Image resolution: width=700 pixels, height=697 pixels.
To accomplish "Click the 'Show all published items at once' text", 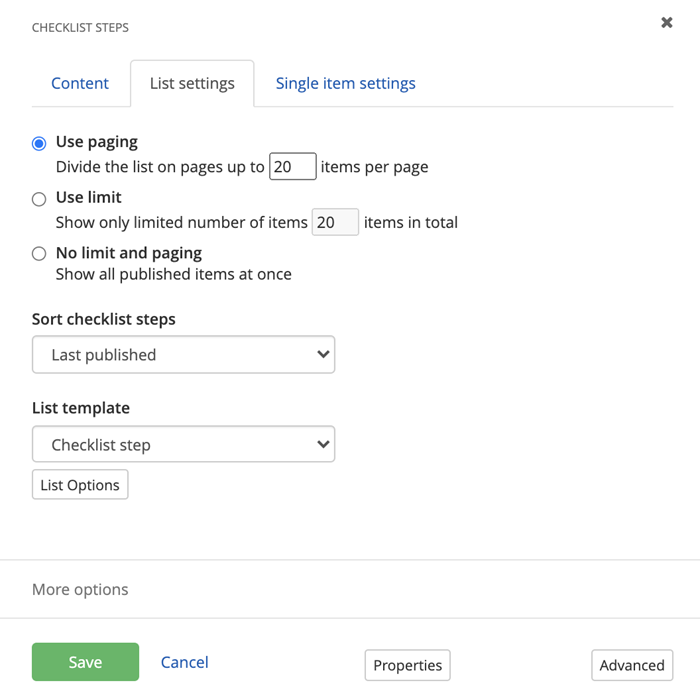I will pyautogui.click(x=174, y=274).
